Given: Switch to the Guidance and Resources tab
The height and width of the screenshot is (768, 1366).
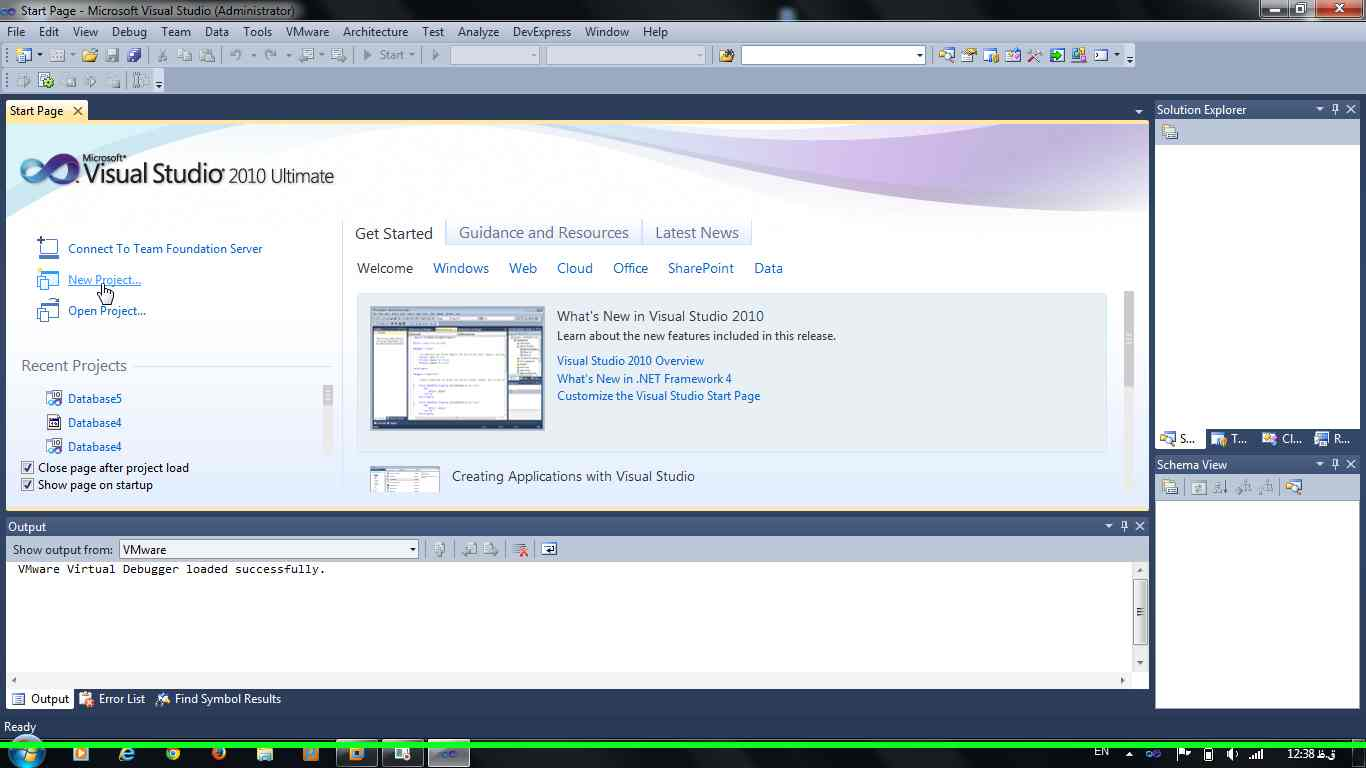Looking at the screenshot, I should pos(543,233).
